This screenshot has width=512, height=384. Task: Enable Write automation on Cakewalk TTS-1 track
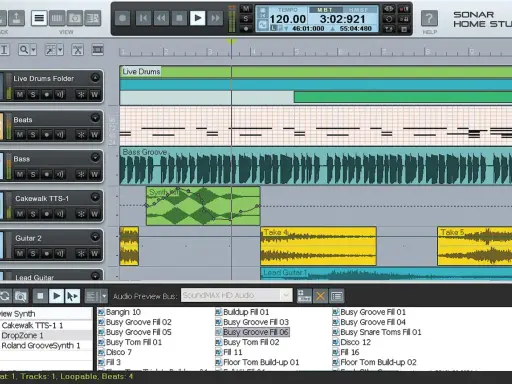(95, 214)
